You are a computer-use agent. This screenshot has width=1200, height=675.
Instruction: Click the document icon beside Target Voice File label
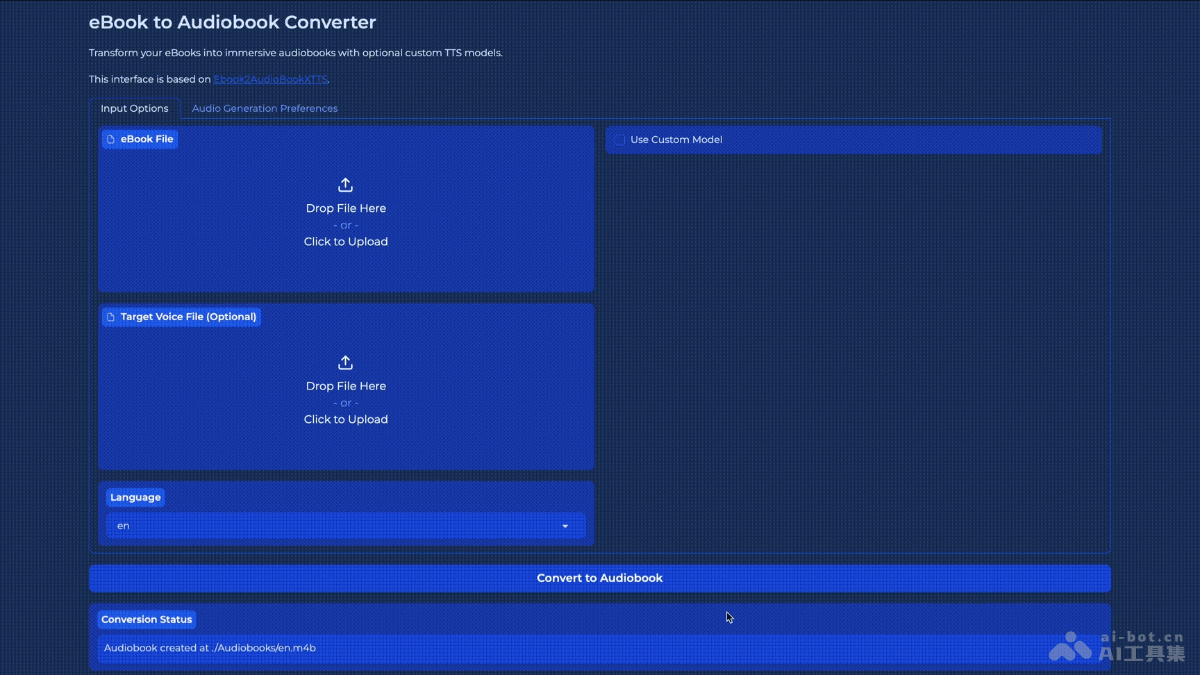pos(111,317)
